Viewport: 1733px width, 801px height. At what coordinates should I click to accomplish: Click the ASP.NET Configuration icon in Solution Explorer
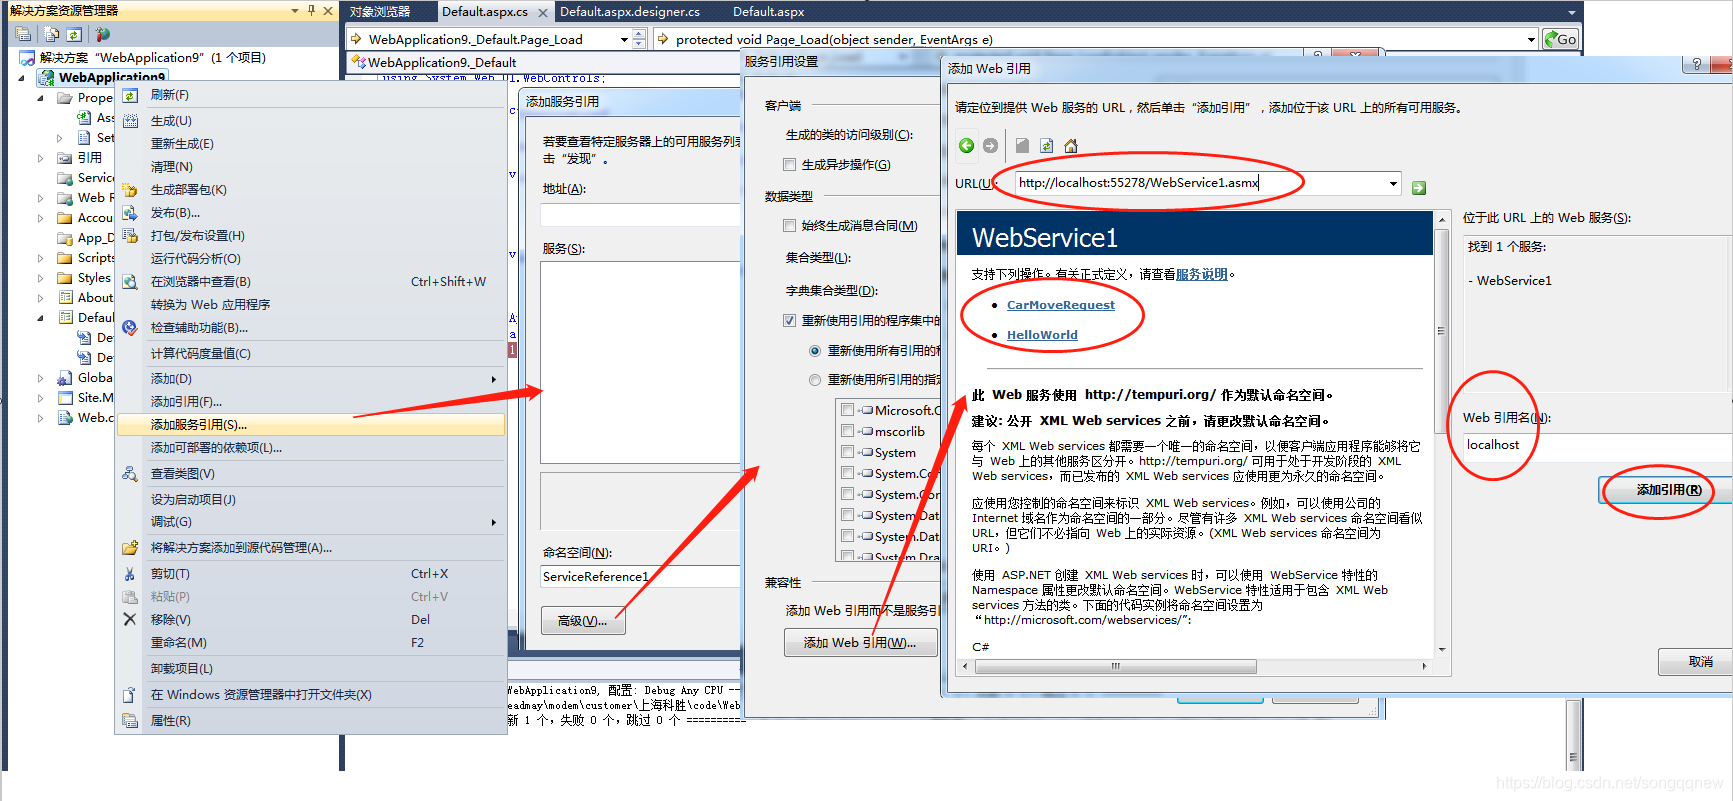click(102, 34)
